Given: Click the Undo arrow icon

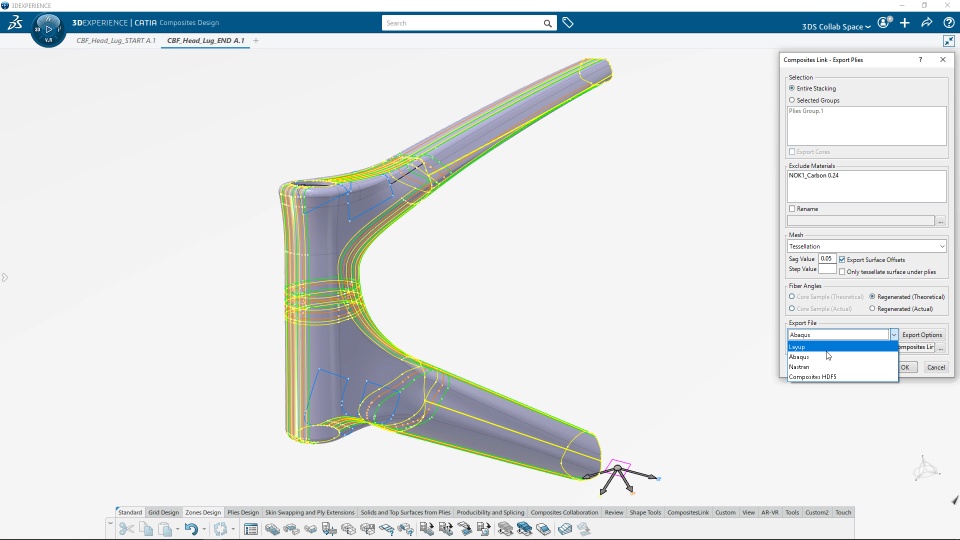Looking at the screenshot, I should pos(191,528).
